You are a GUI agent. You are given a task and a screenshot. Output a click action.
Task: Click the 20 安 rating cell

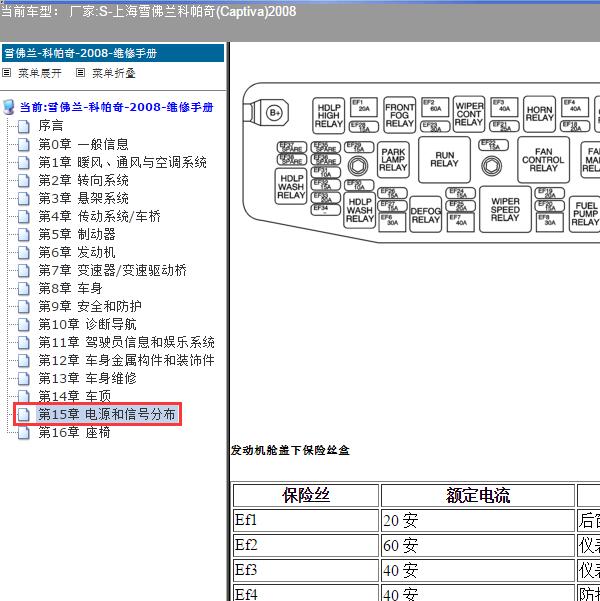478,521
